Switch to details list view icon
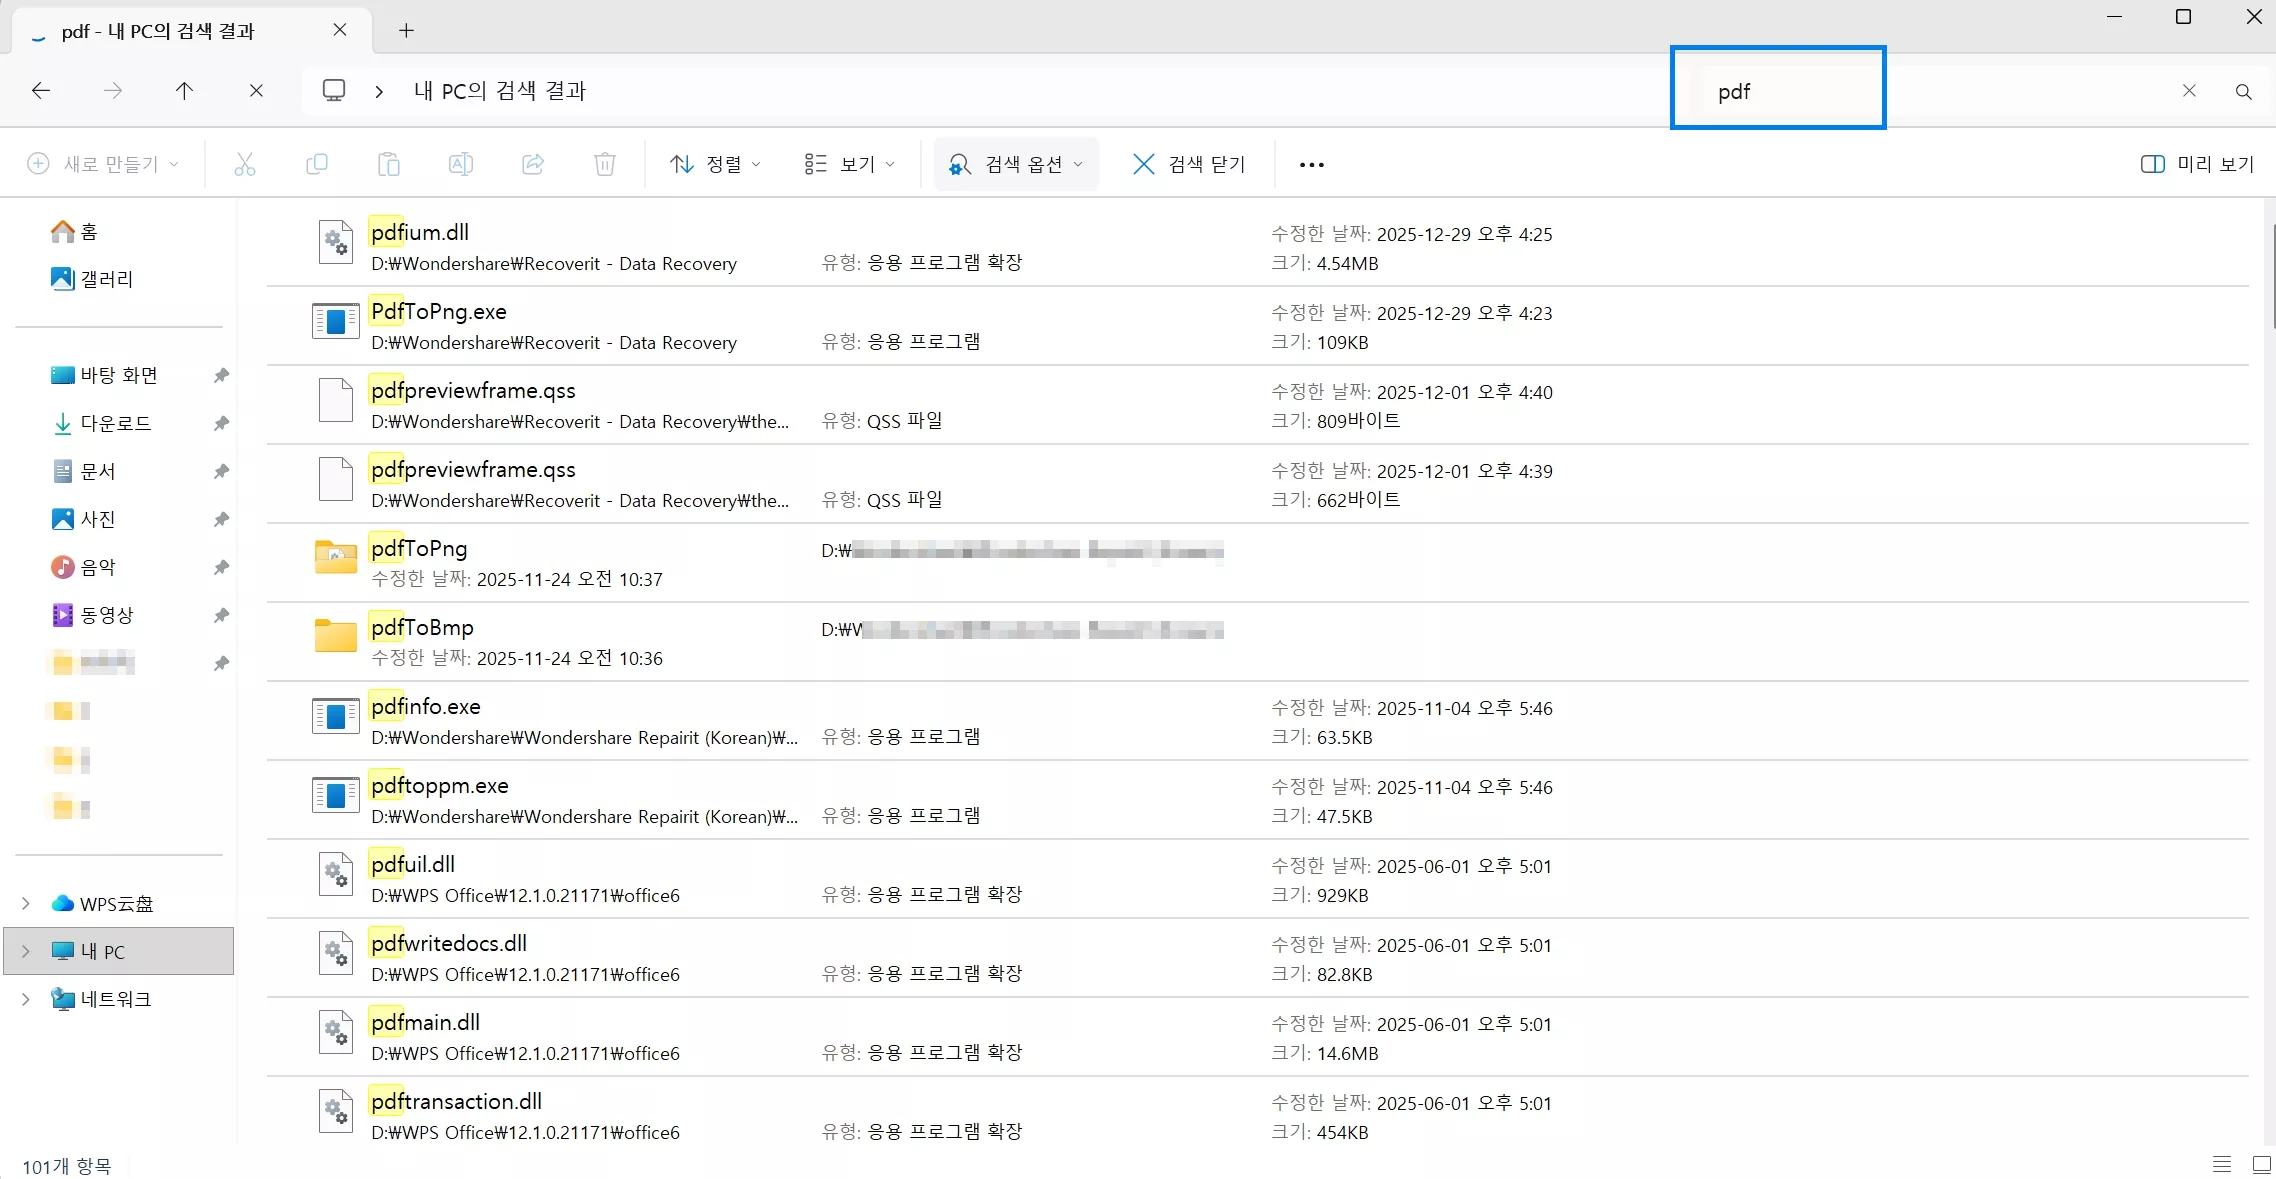 click(x=2221, y=1164)
